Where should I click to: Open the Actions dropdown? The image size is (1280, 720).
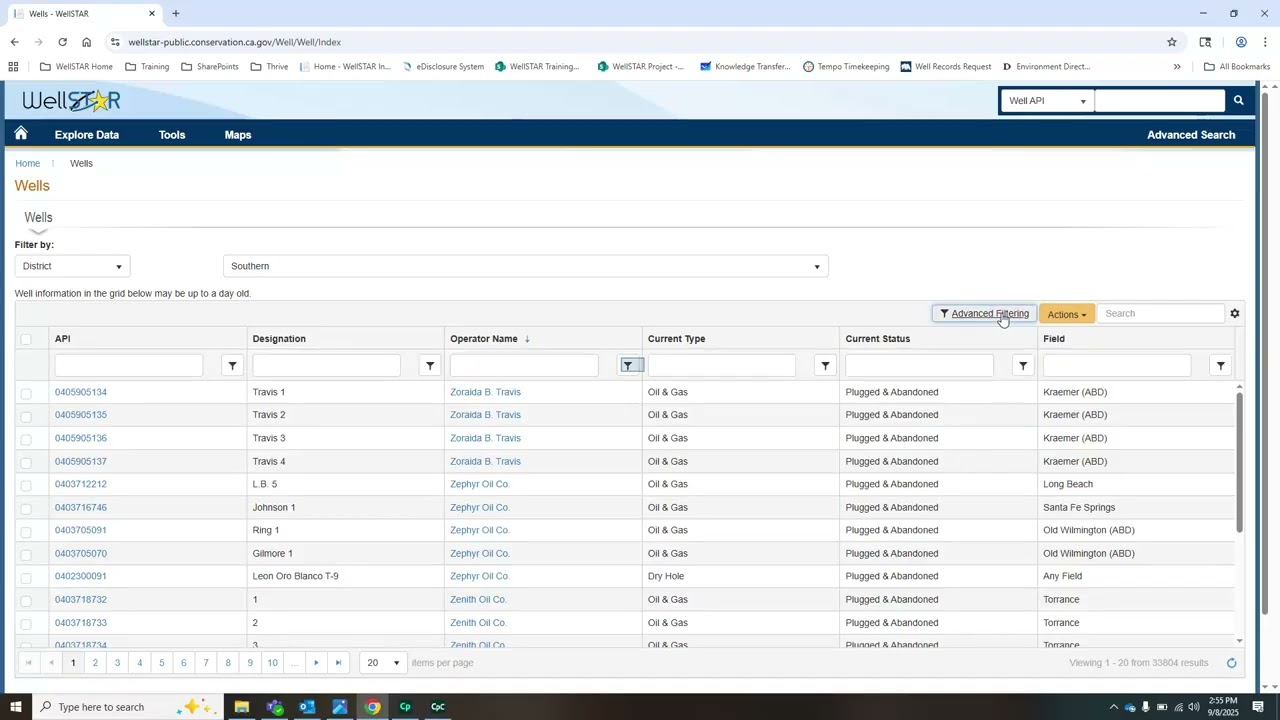click(x=1066, y=314)
